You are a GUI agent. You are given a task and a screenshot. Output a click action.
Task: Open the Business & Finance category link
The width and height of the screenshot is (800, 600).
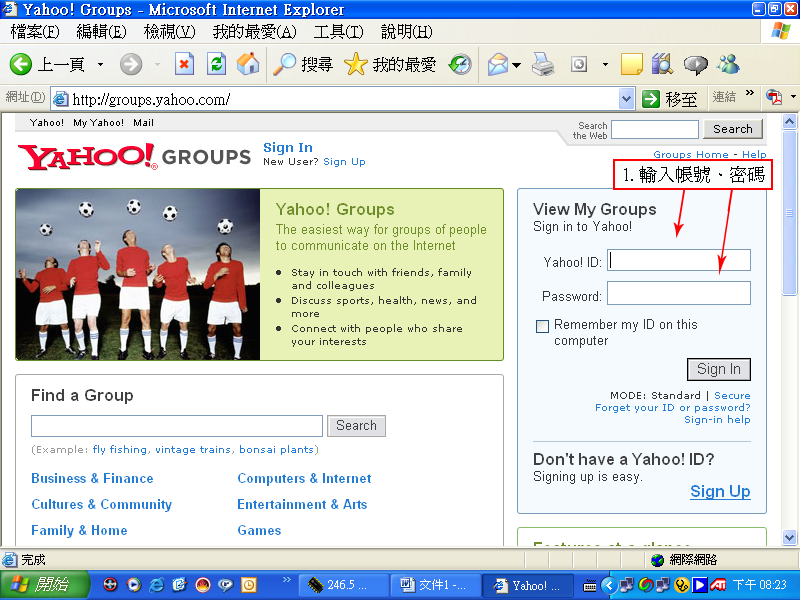pyautogui.click(x=92, y=479)
